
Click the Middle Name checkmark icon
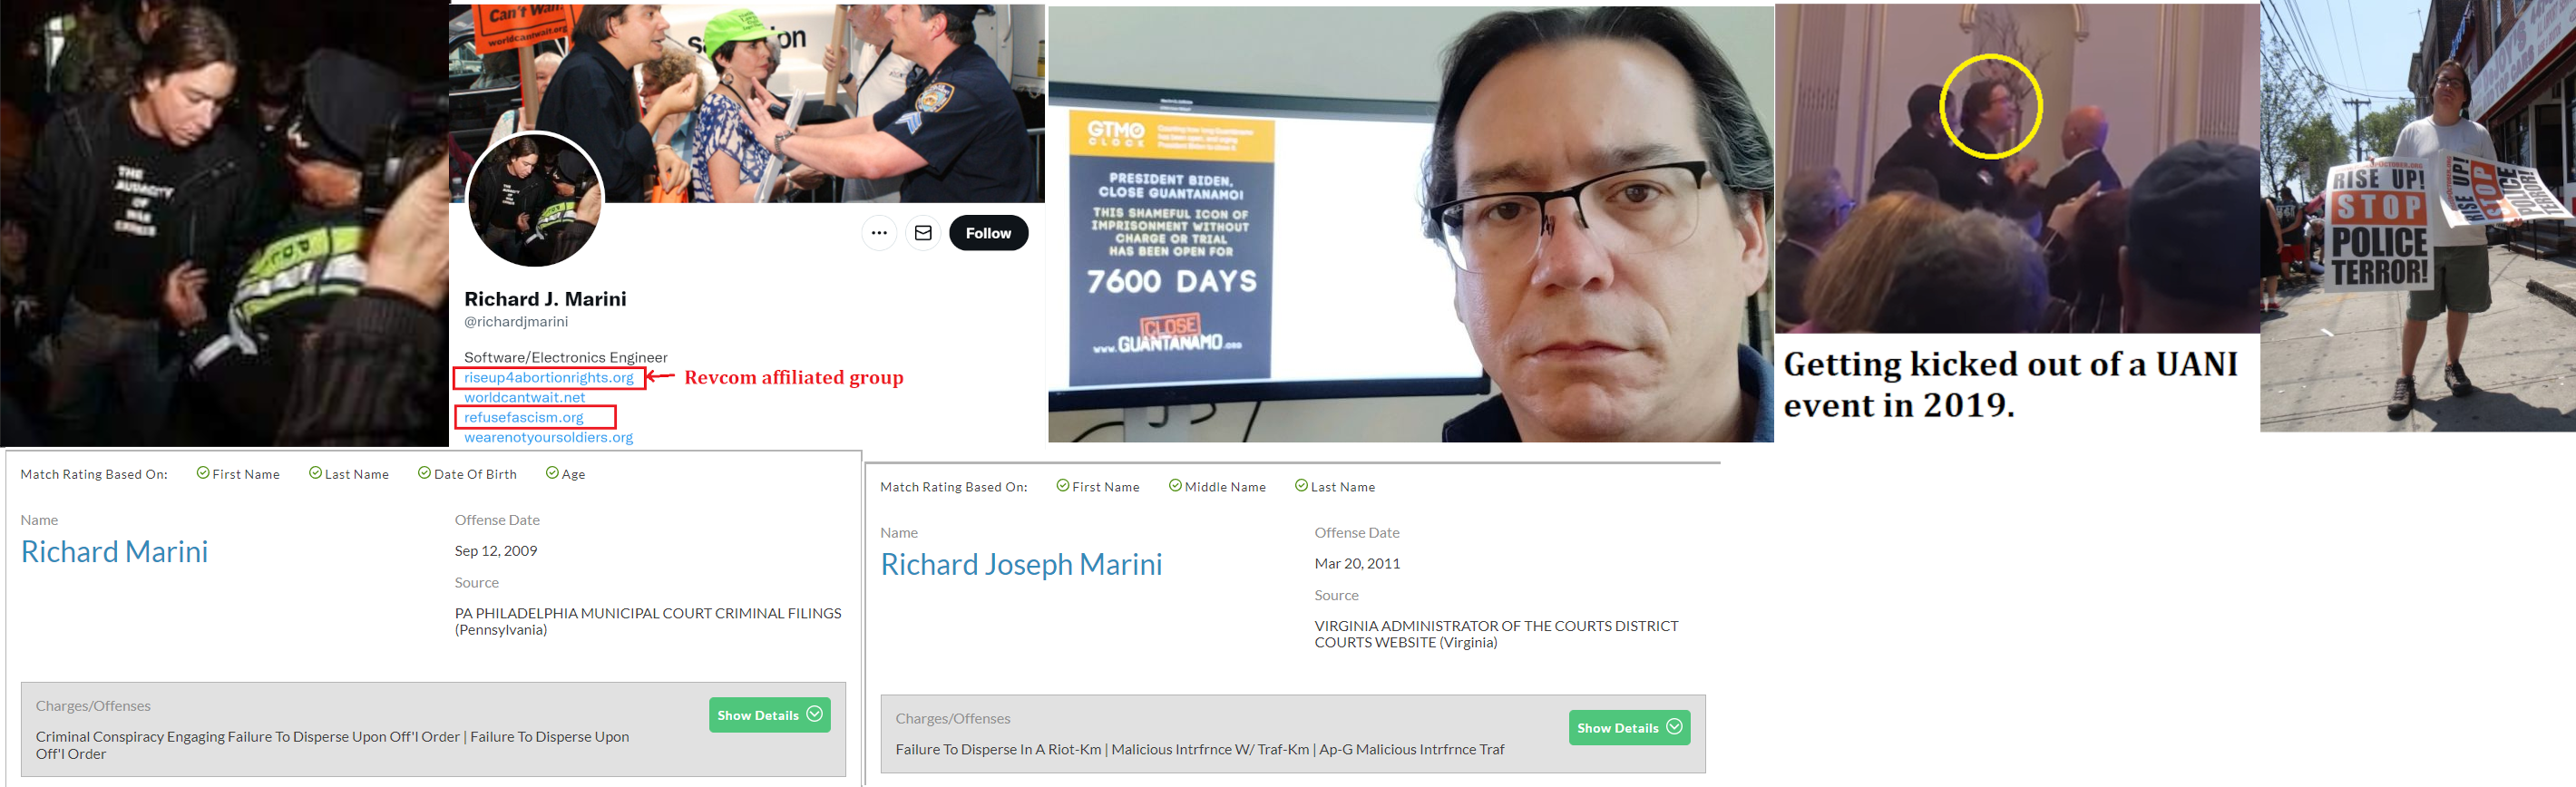point(1175,486)
